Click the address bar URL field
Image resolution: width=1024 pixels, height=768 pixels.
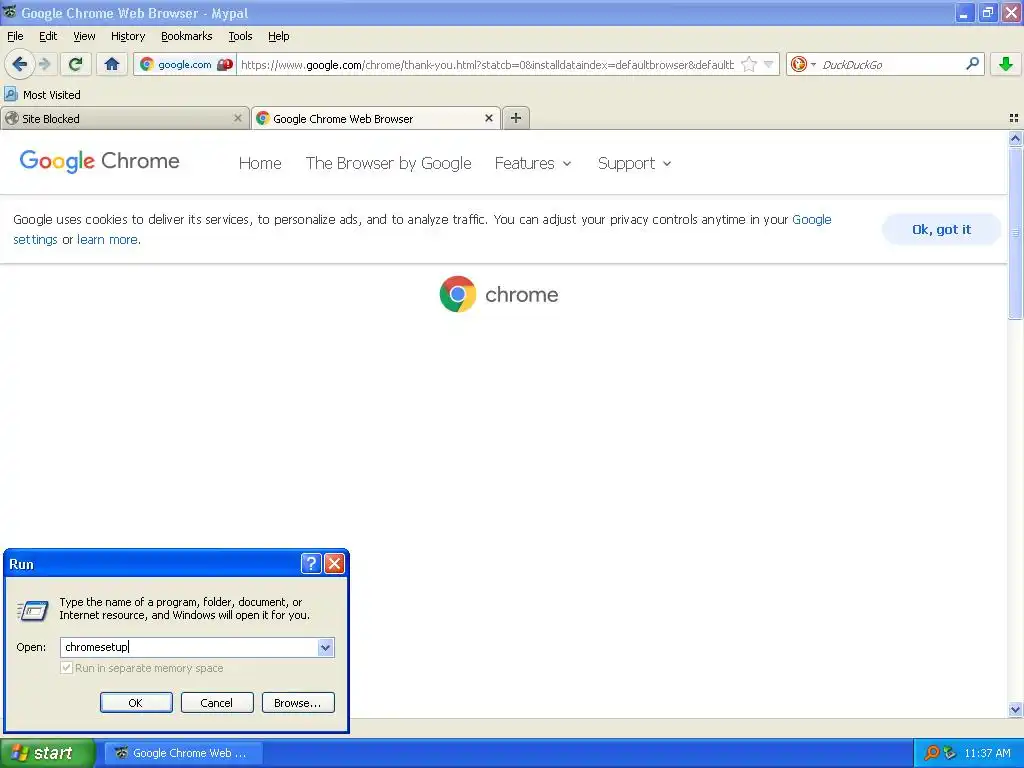(487, 65)
